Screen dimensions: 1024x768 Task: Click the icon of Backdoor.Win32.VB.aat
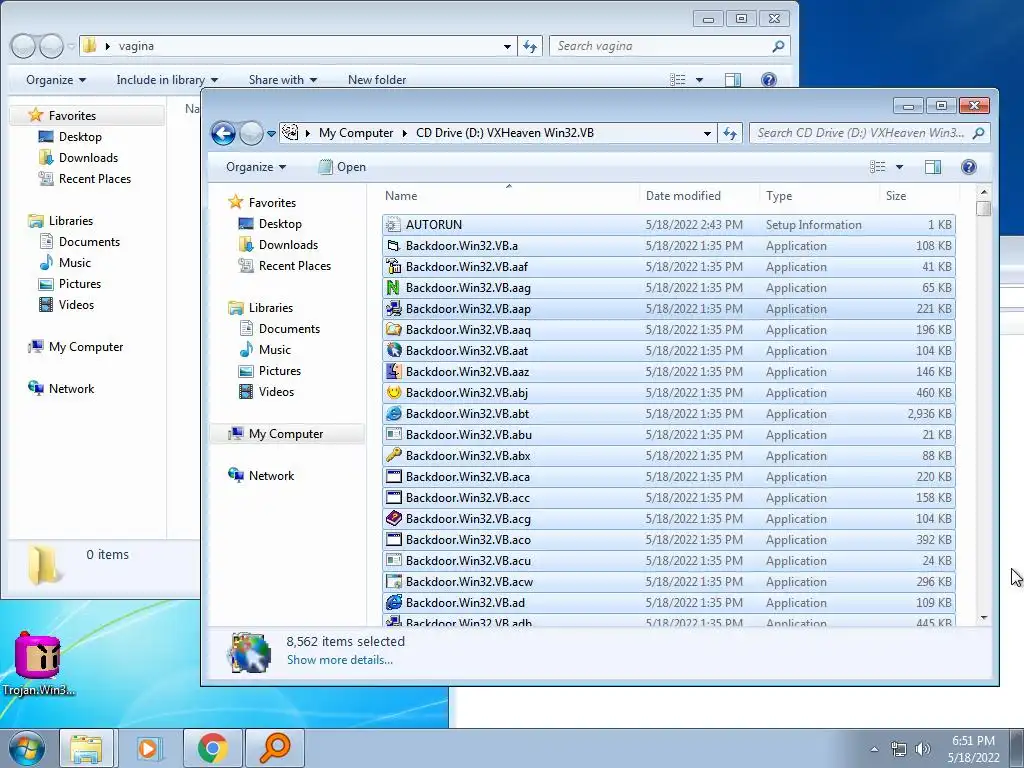pos(392,351)
